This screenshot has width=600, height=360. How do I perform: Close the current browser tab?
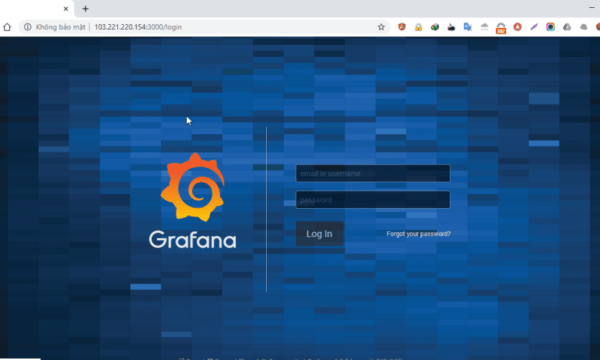click(x=66, y=9)
